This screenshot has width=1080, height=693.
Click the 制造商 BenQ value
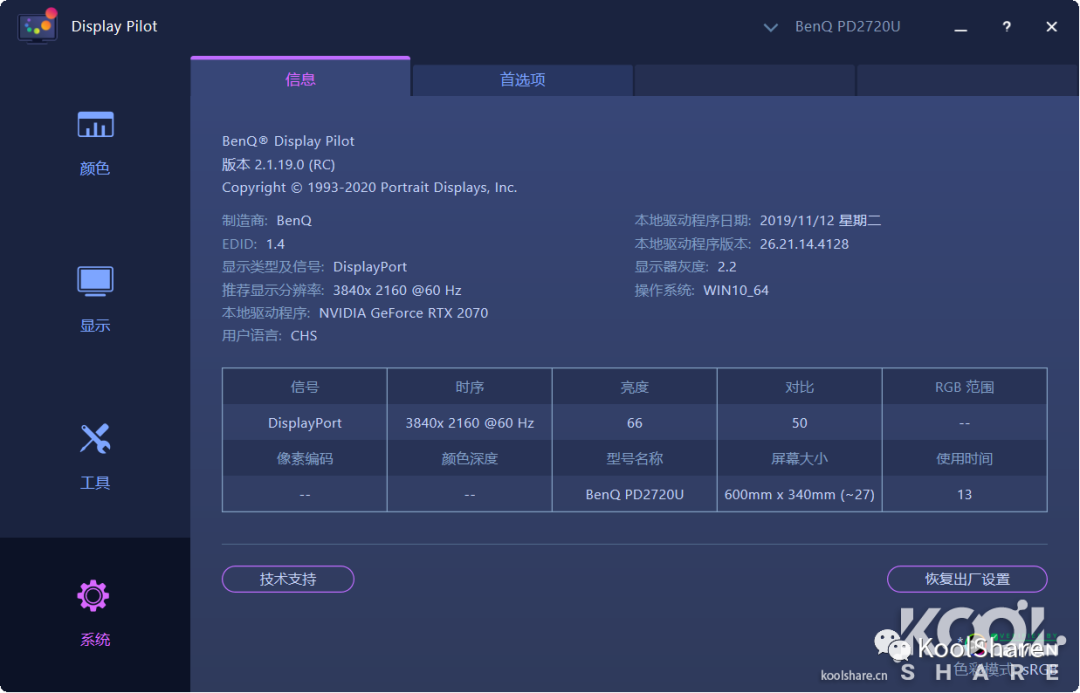(294, 220)
